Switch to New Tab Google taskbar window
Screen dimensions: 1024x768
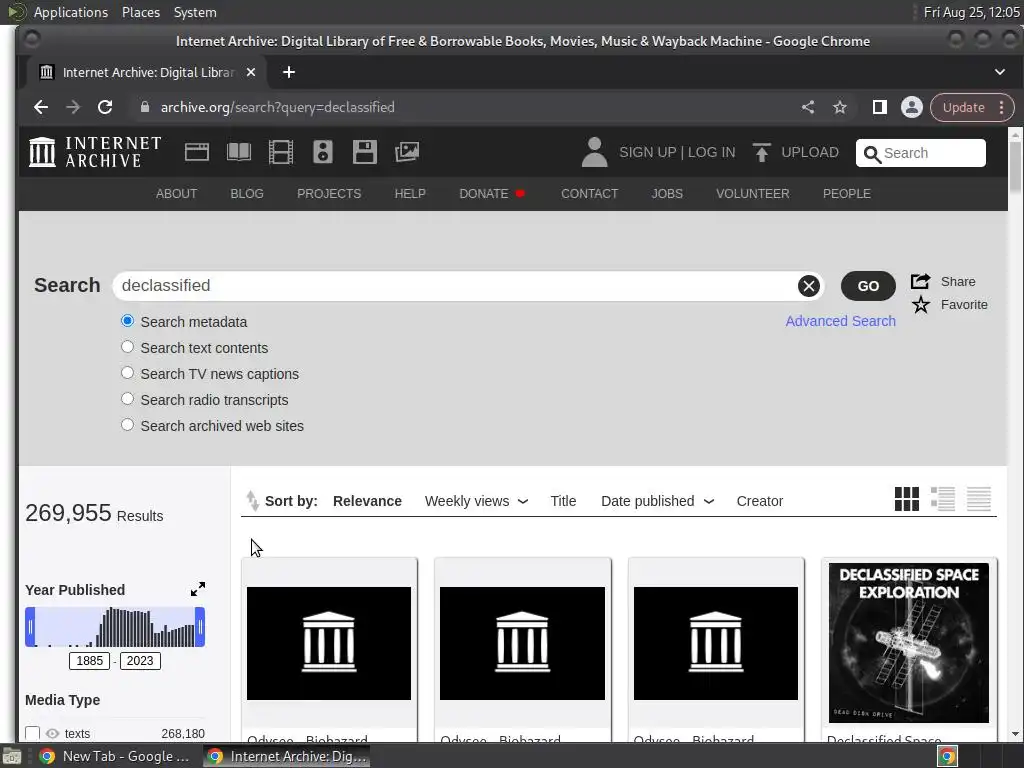click(x=115, y=756)
